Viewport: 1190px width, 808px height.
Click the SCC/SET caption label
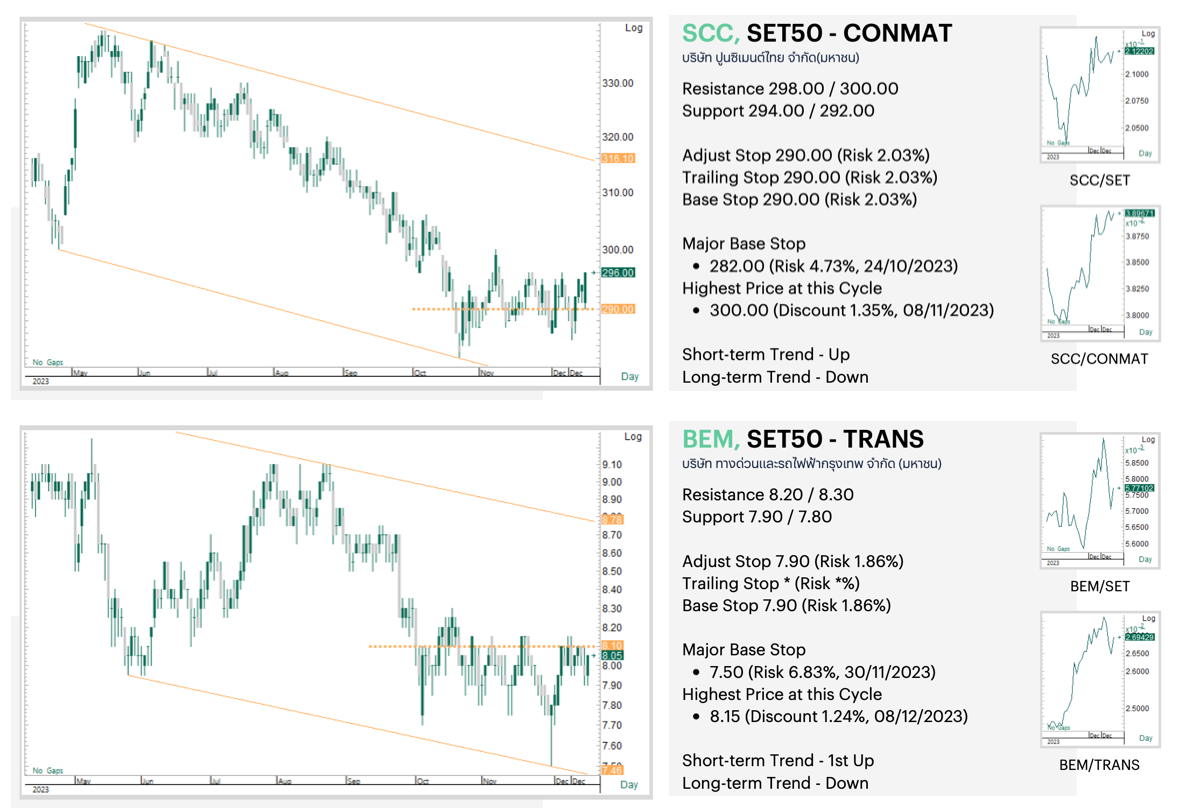coord(1100,181)
